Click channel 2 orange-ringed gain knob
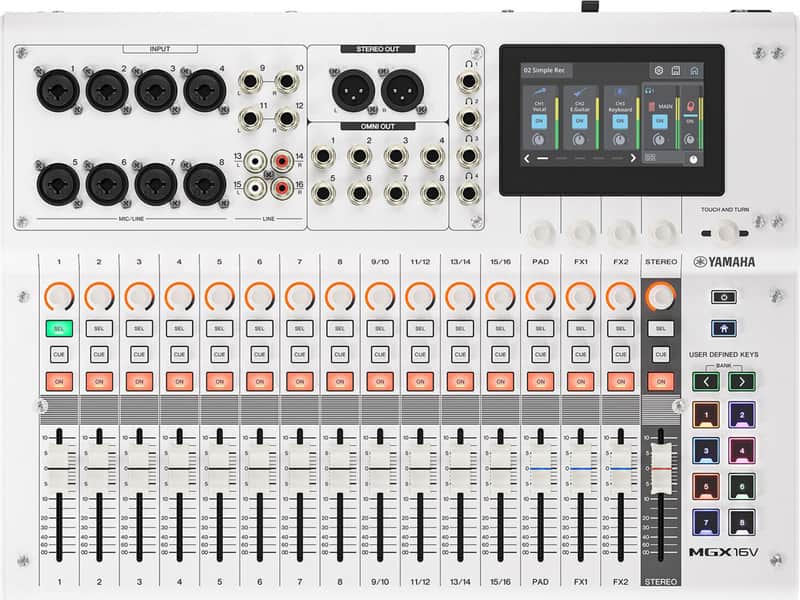Viewport: 800px width, 600px height. [x=99, y=296]
